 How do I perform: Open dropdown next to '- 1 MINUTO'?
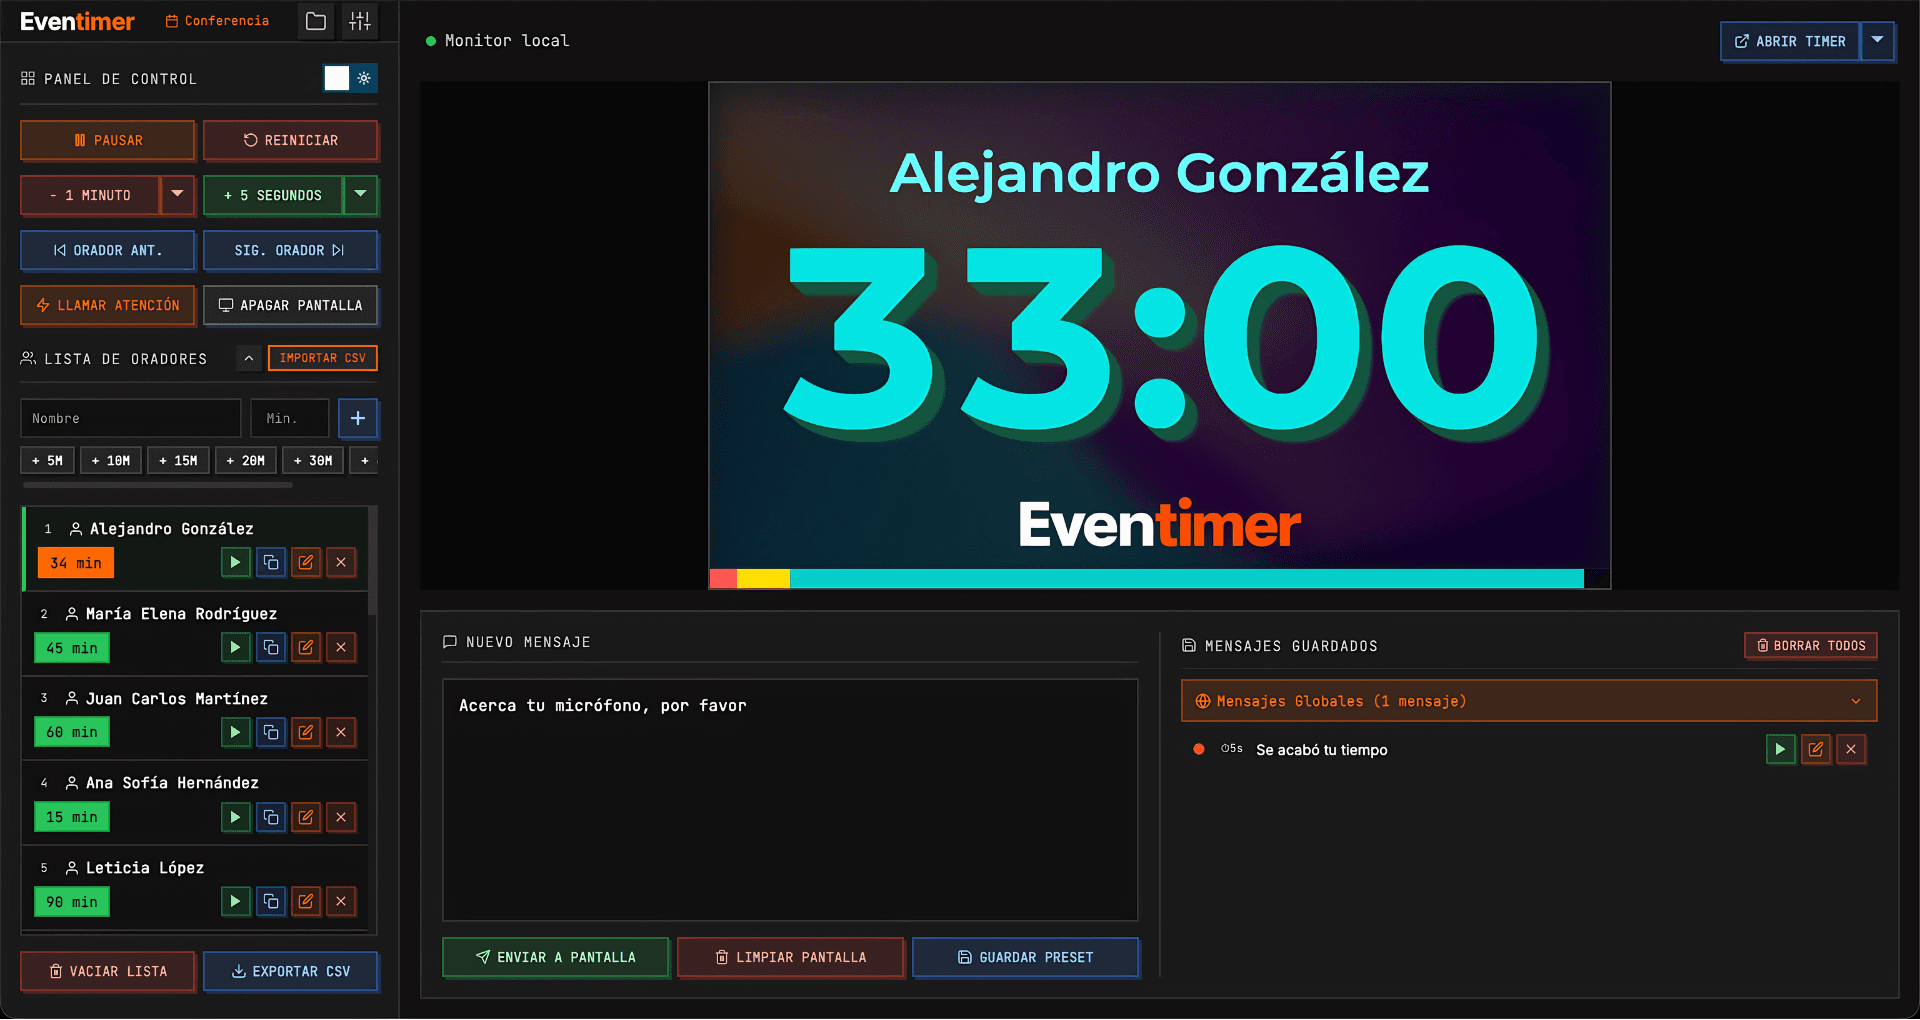pyautogui.click(x=177, y=195)
